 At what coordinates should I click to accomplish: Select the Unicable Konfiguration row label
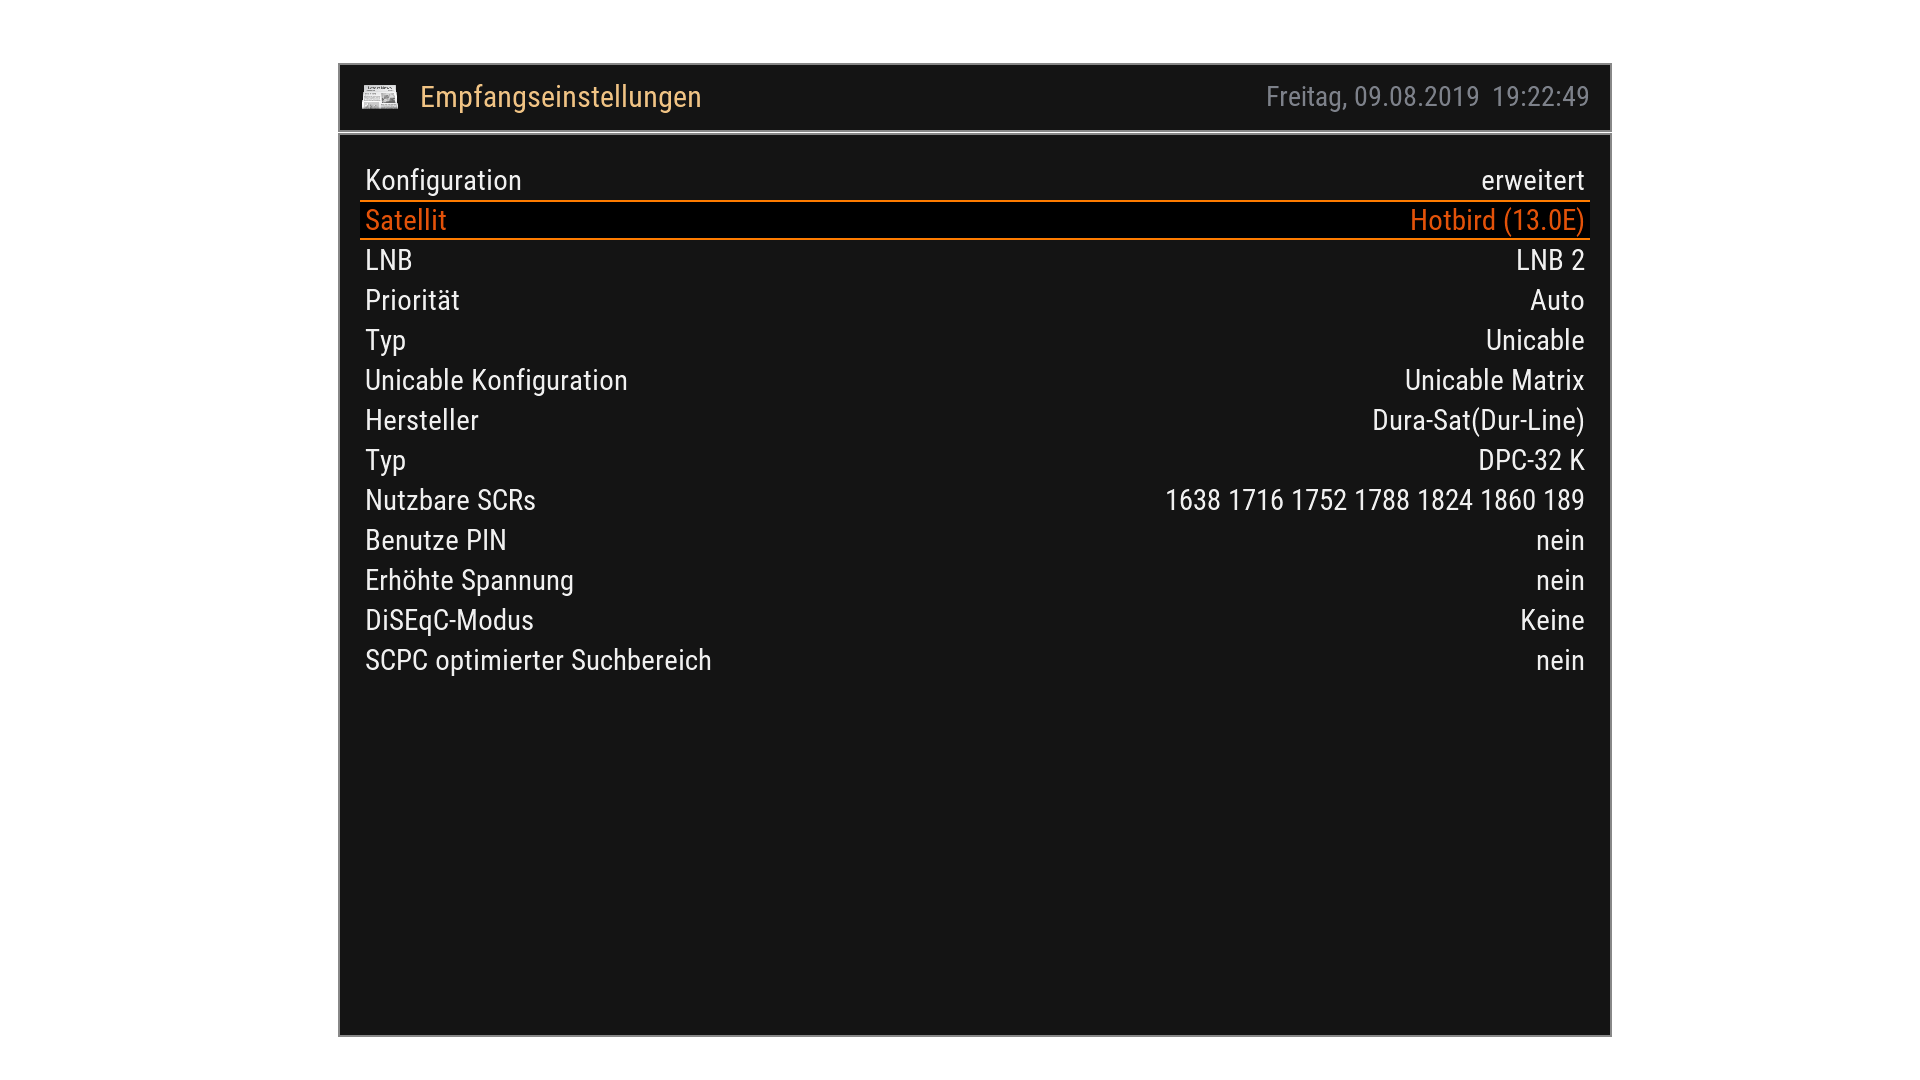point(496,381)
